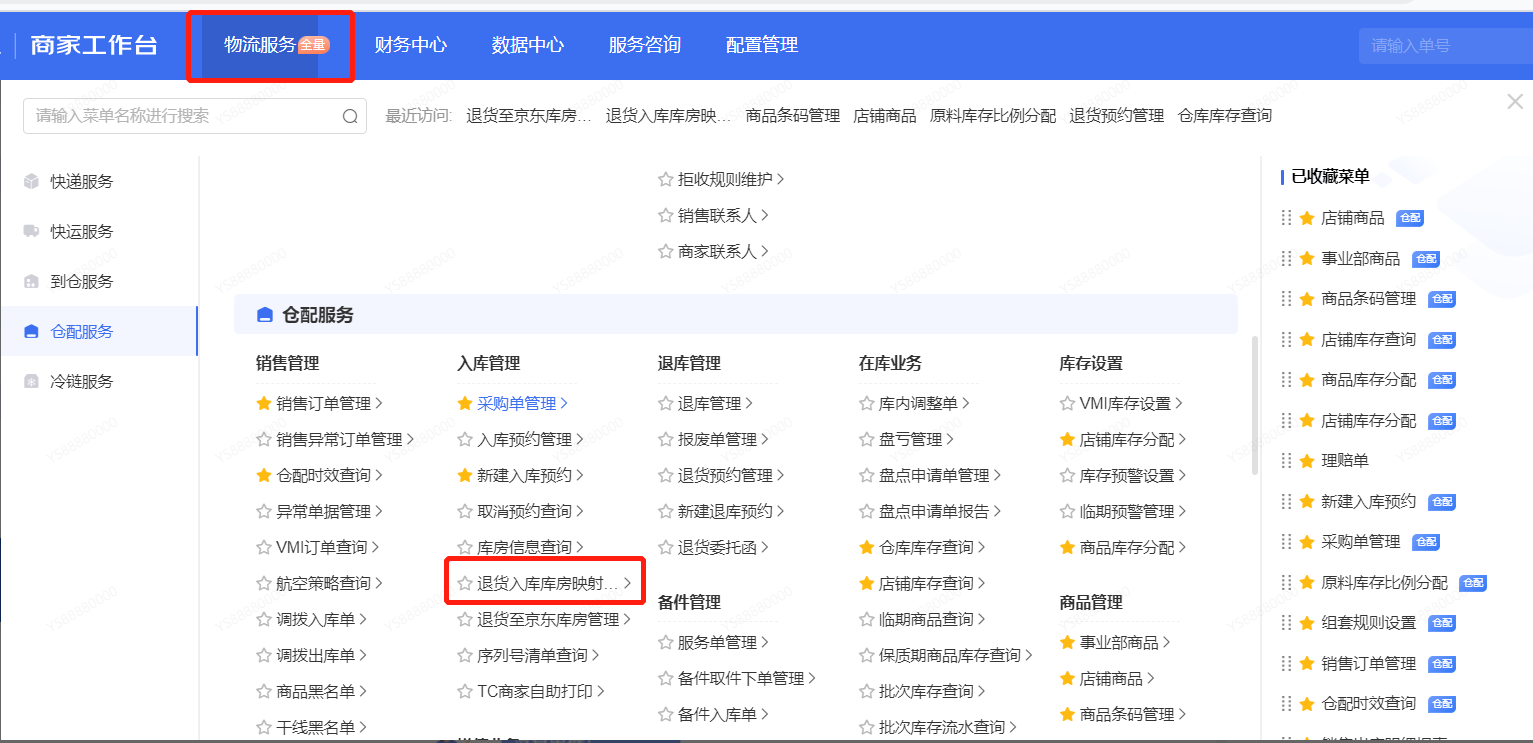Click drag handle beside favorite 采购单管理
1533x743 pixels.
tap(1286, 542)
